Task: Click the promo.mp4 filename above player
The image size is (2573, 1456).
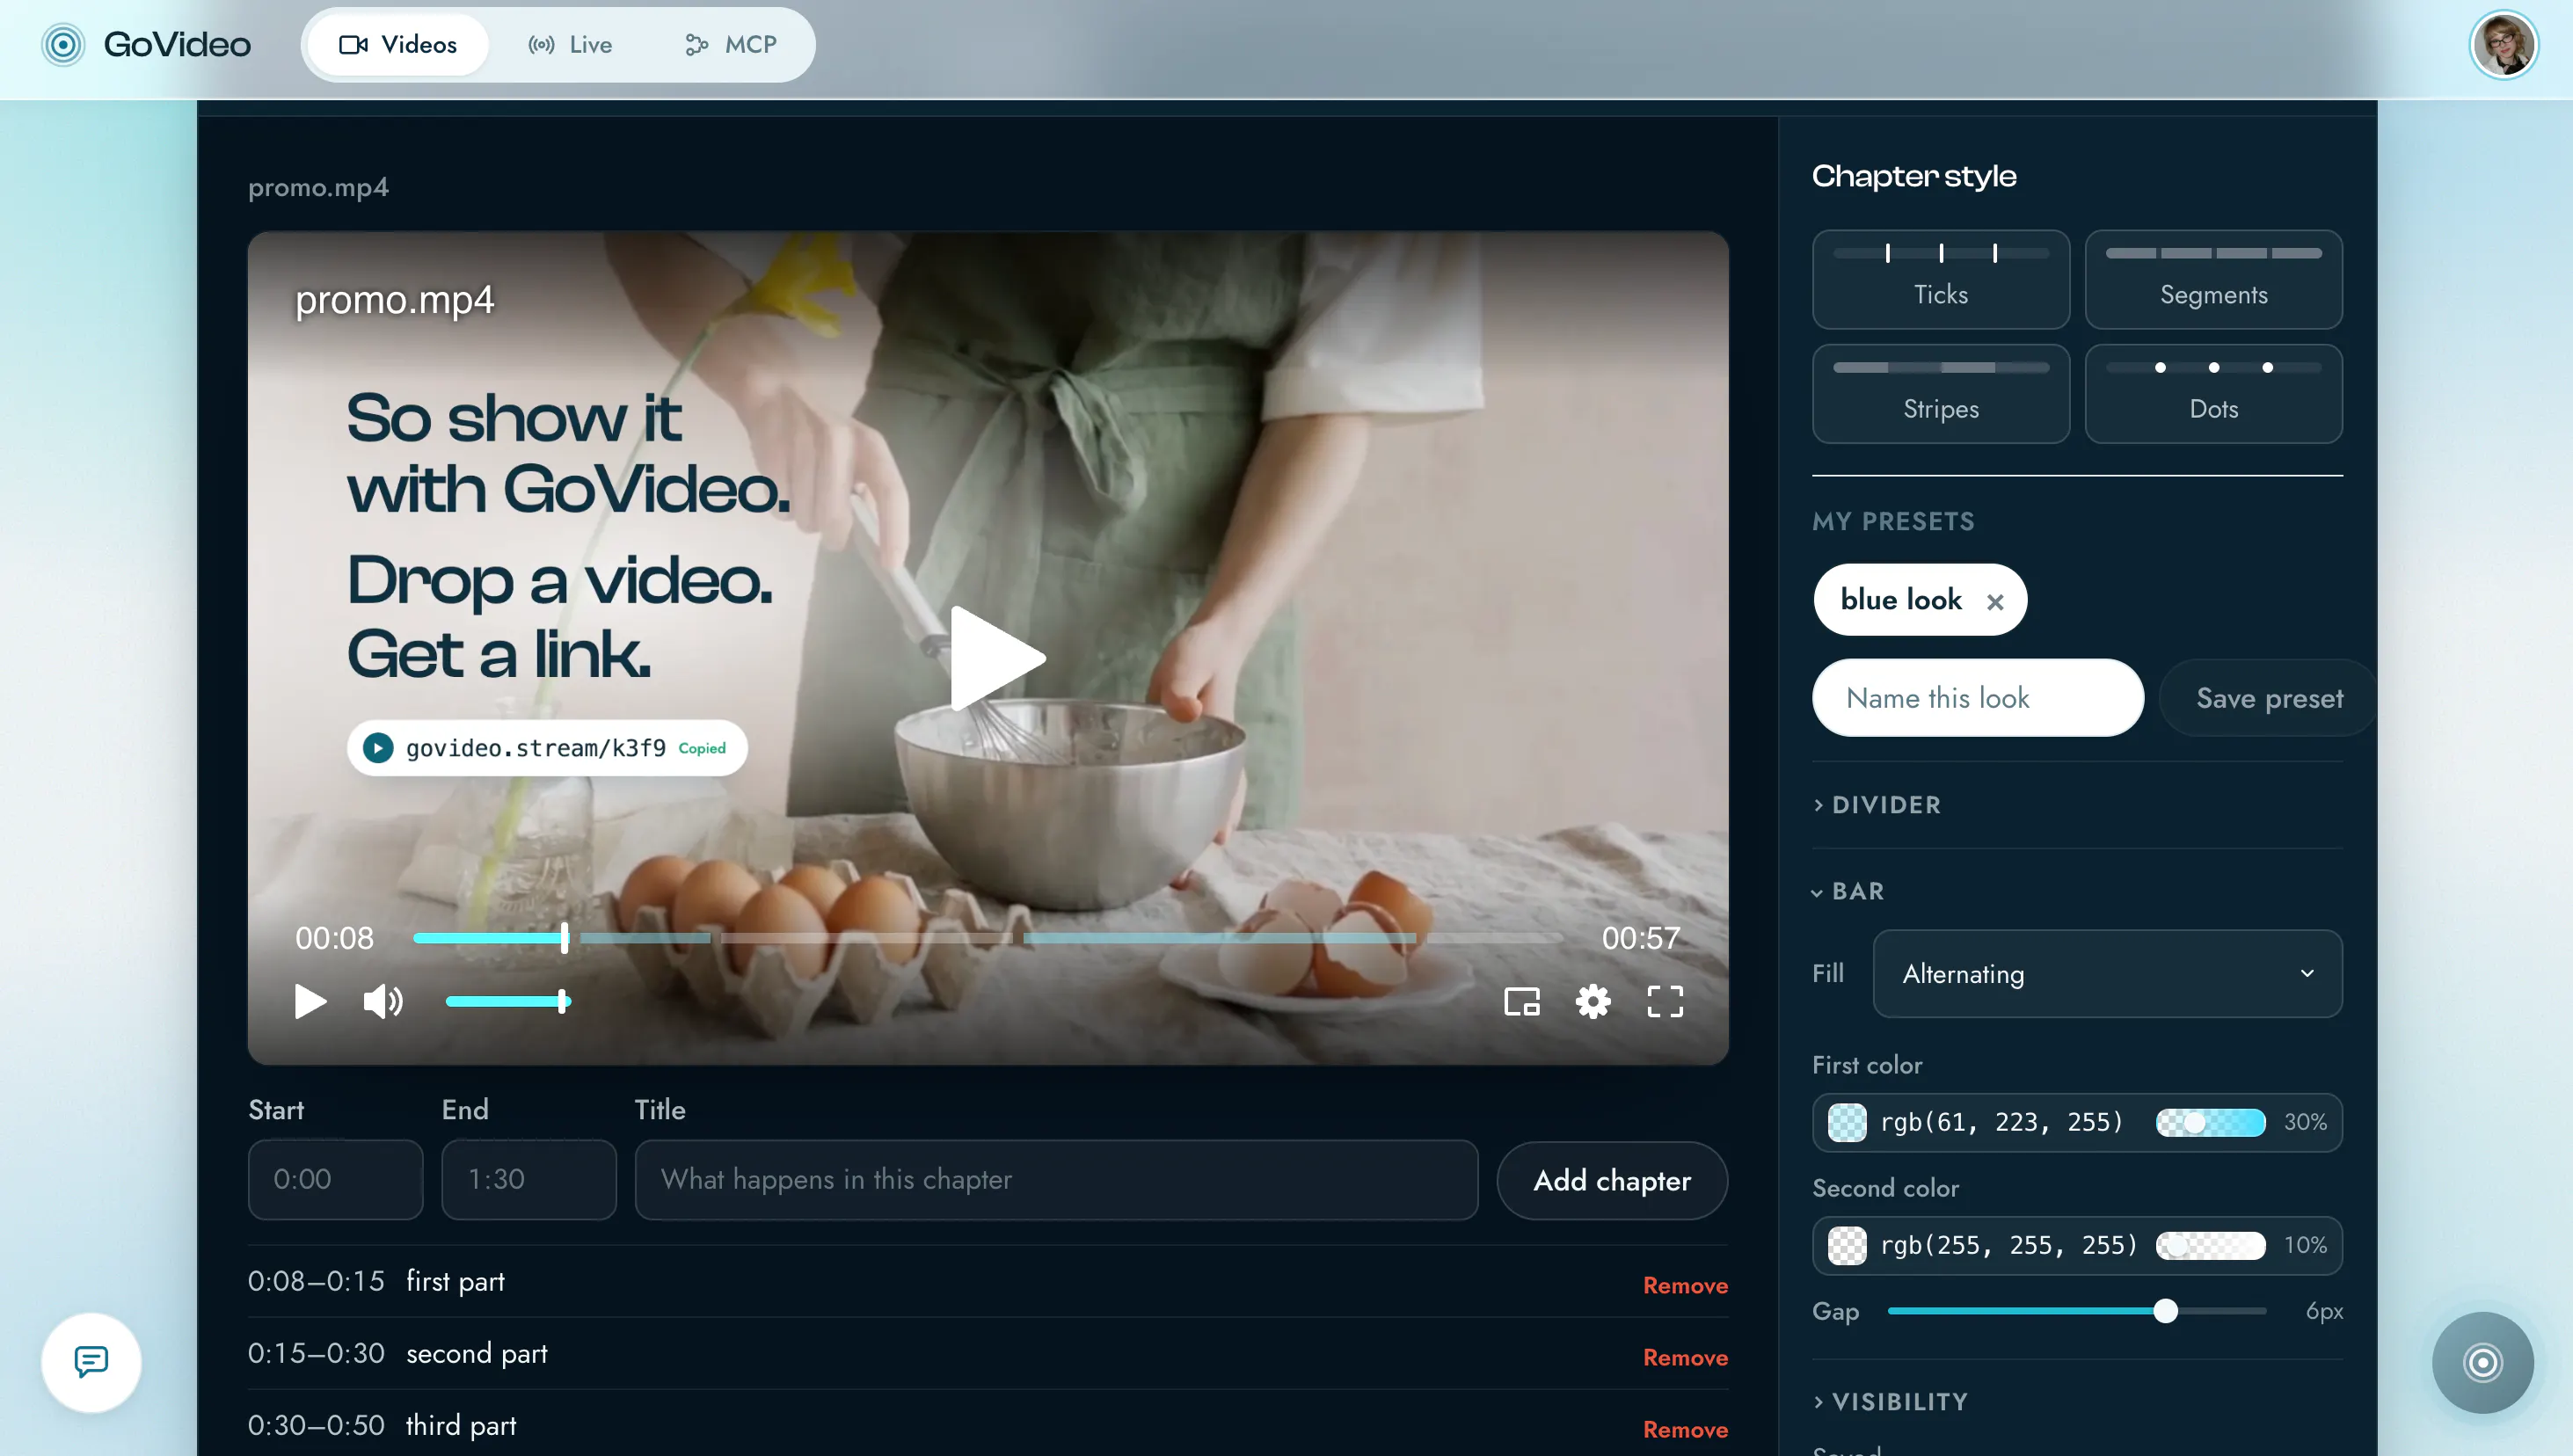Action: click(x=318, y=188)
